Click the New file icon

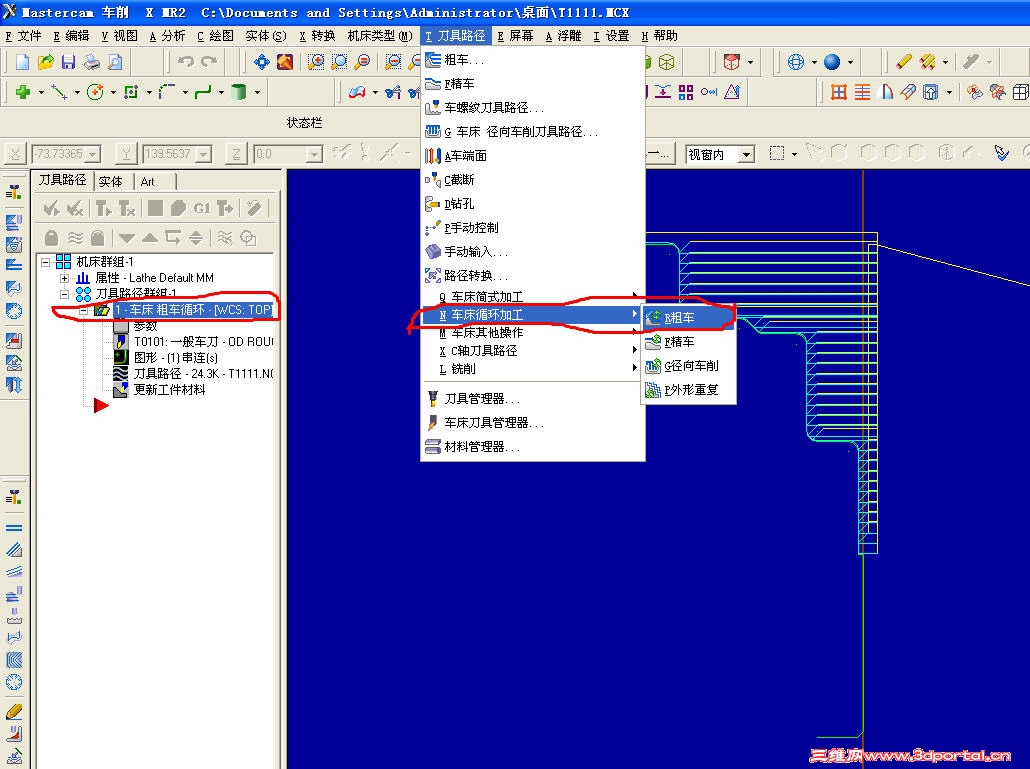(22, 62)
